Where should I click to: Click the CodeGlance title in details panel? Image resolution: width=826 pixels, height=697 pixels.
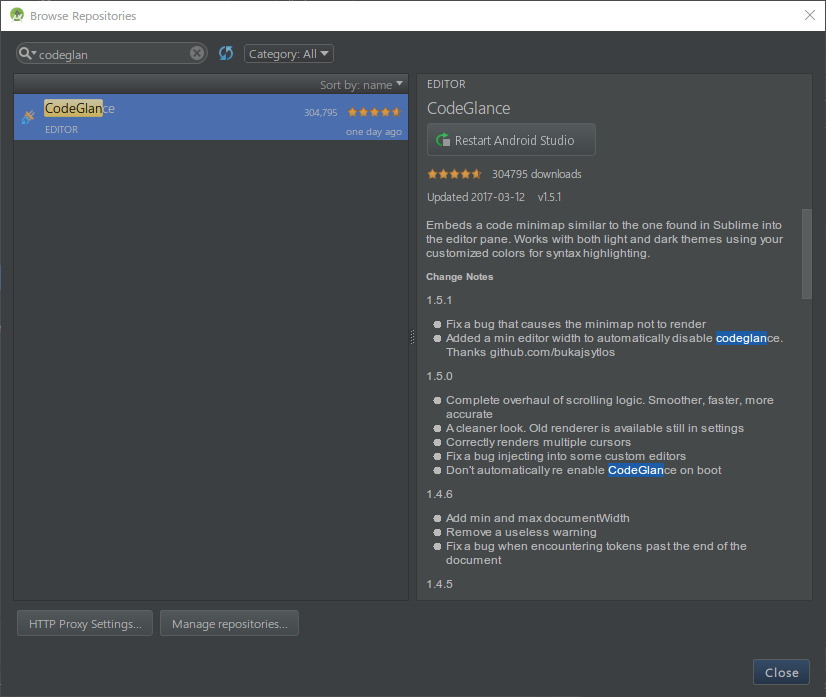tap(468, 108)
